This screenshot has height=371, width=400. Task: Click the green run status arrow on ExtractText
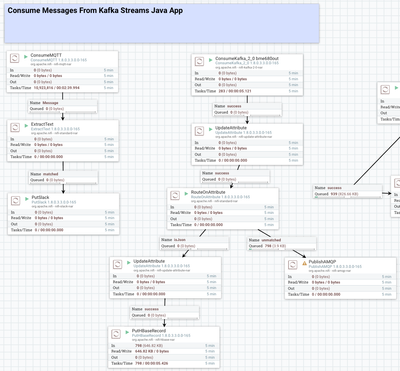(x=26, y=126)
